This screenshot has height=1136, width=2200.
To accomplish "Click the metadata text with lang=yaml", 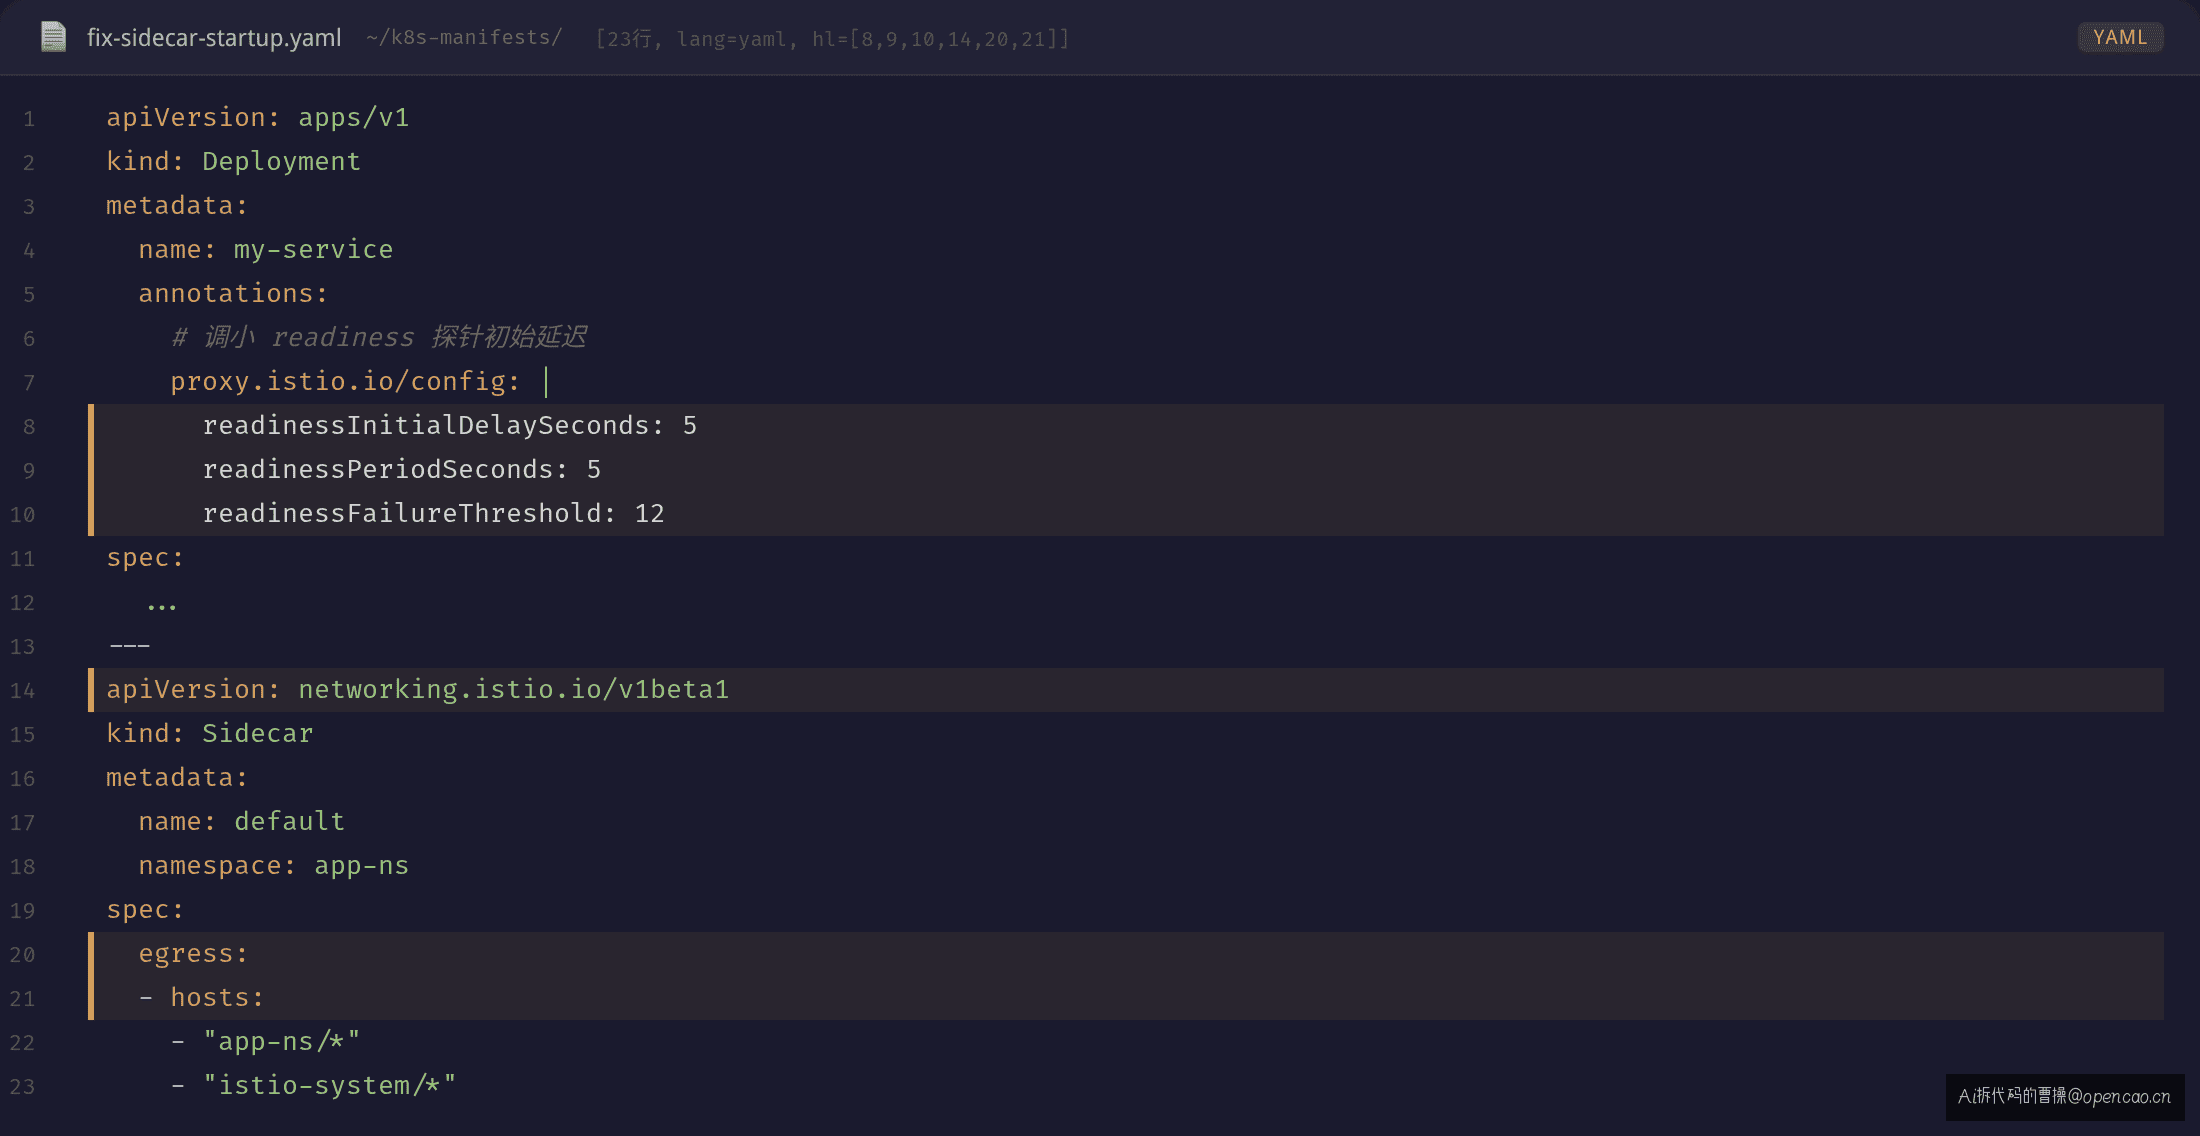I will coord(832,39).
